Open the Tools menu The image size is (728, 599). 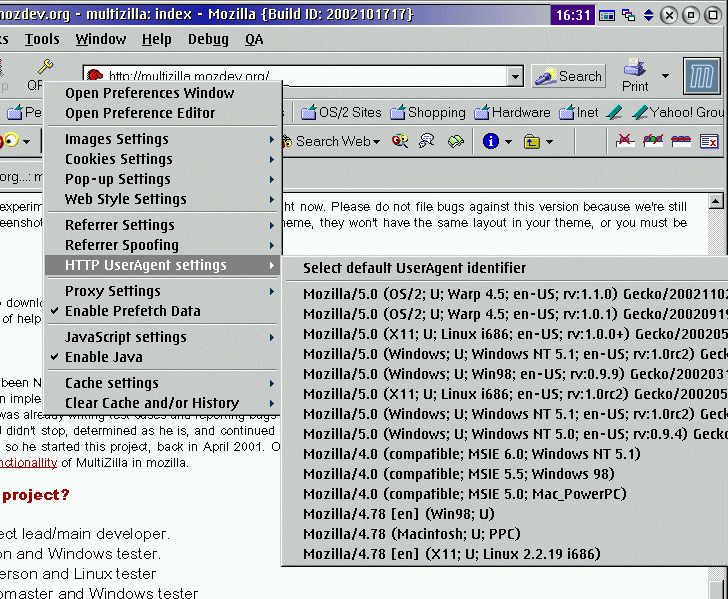tap(42, 39)
